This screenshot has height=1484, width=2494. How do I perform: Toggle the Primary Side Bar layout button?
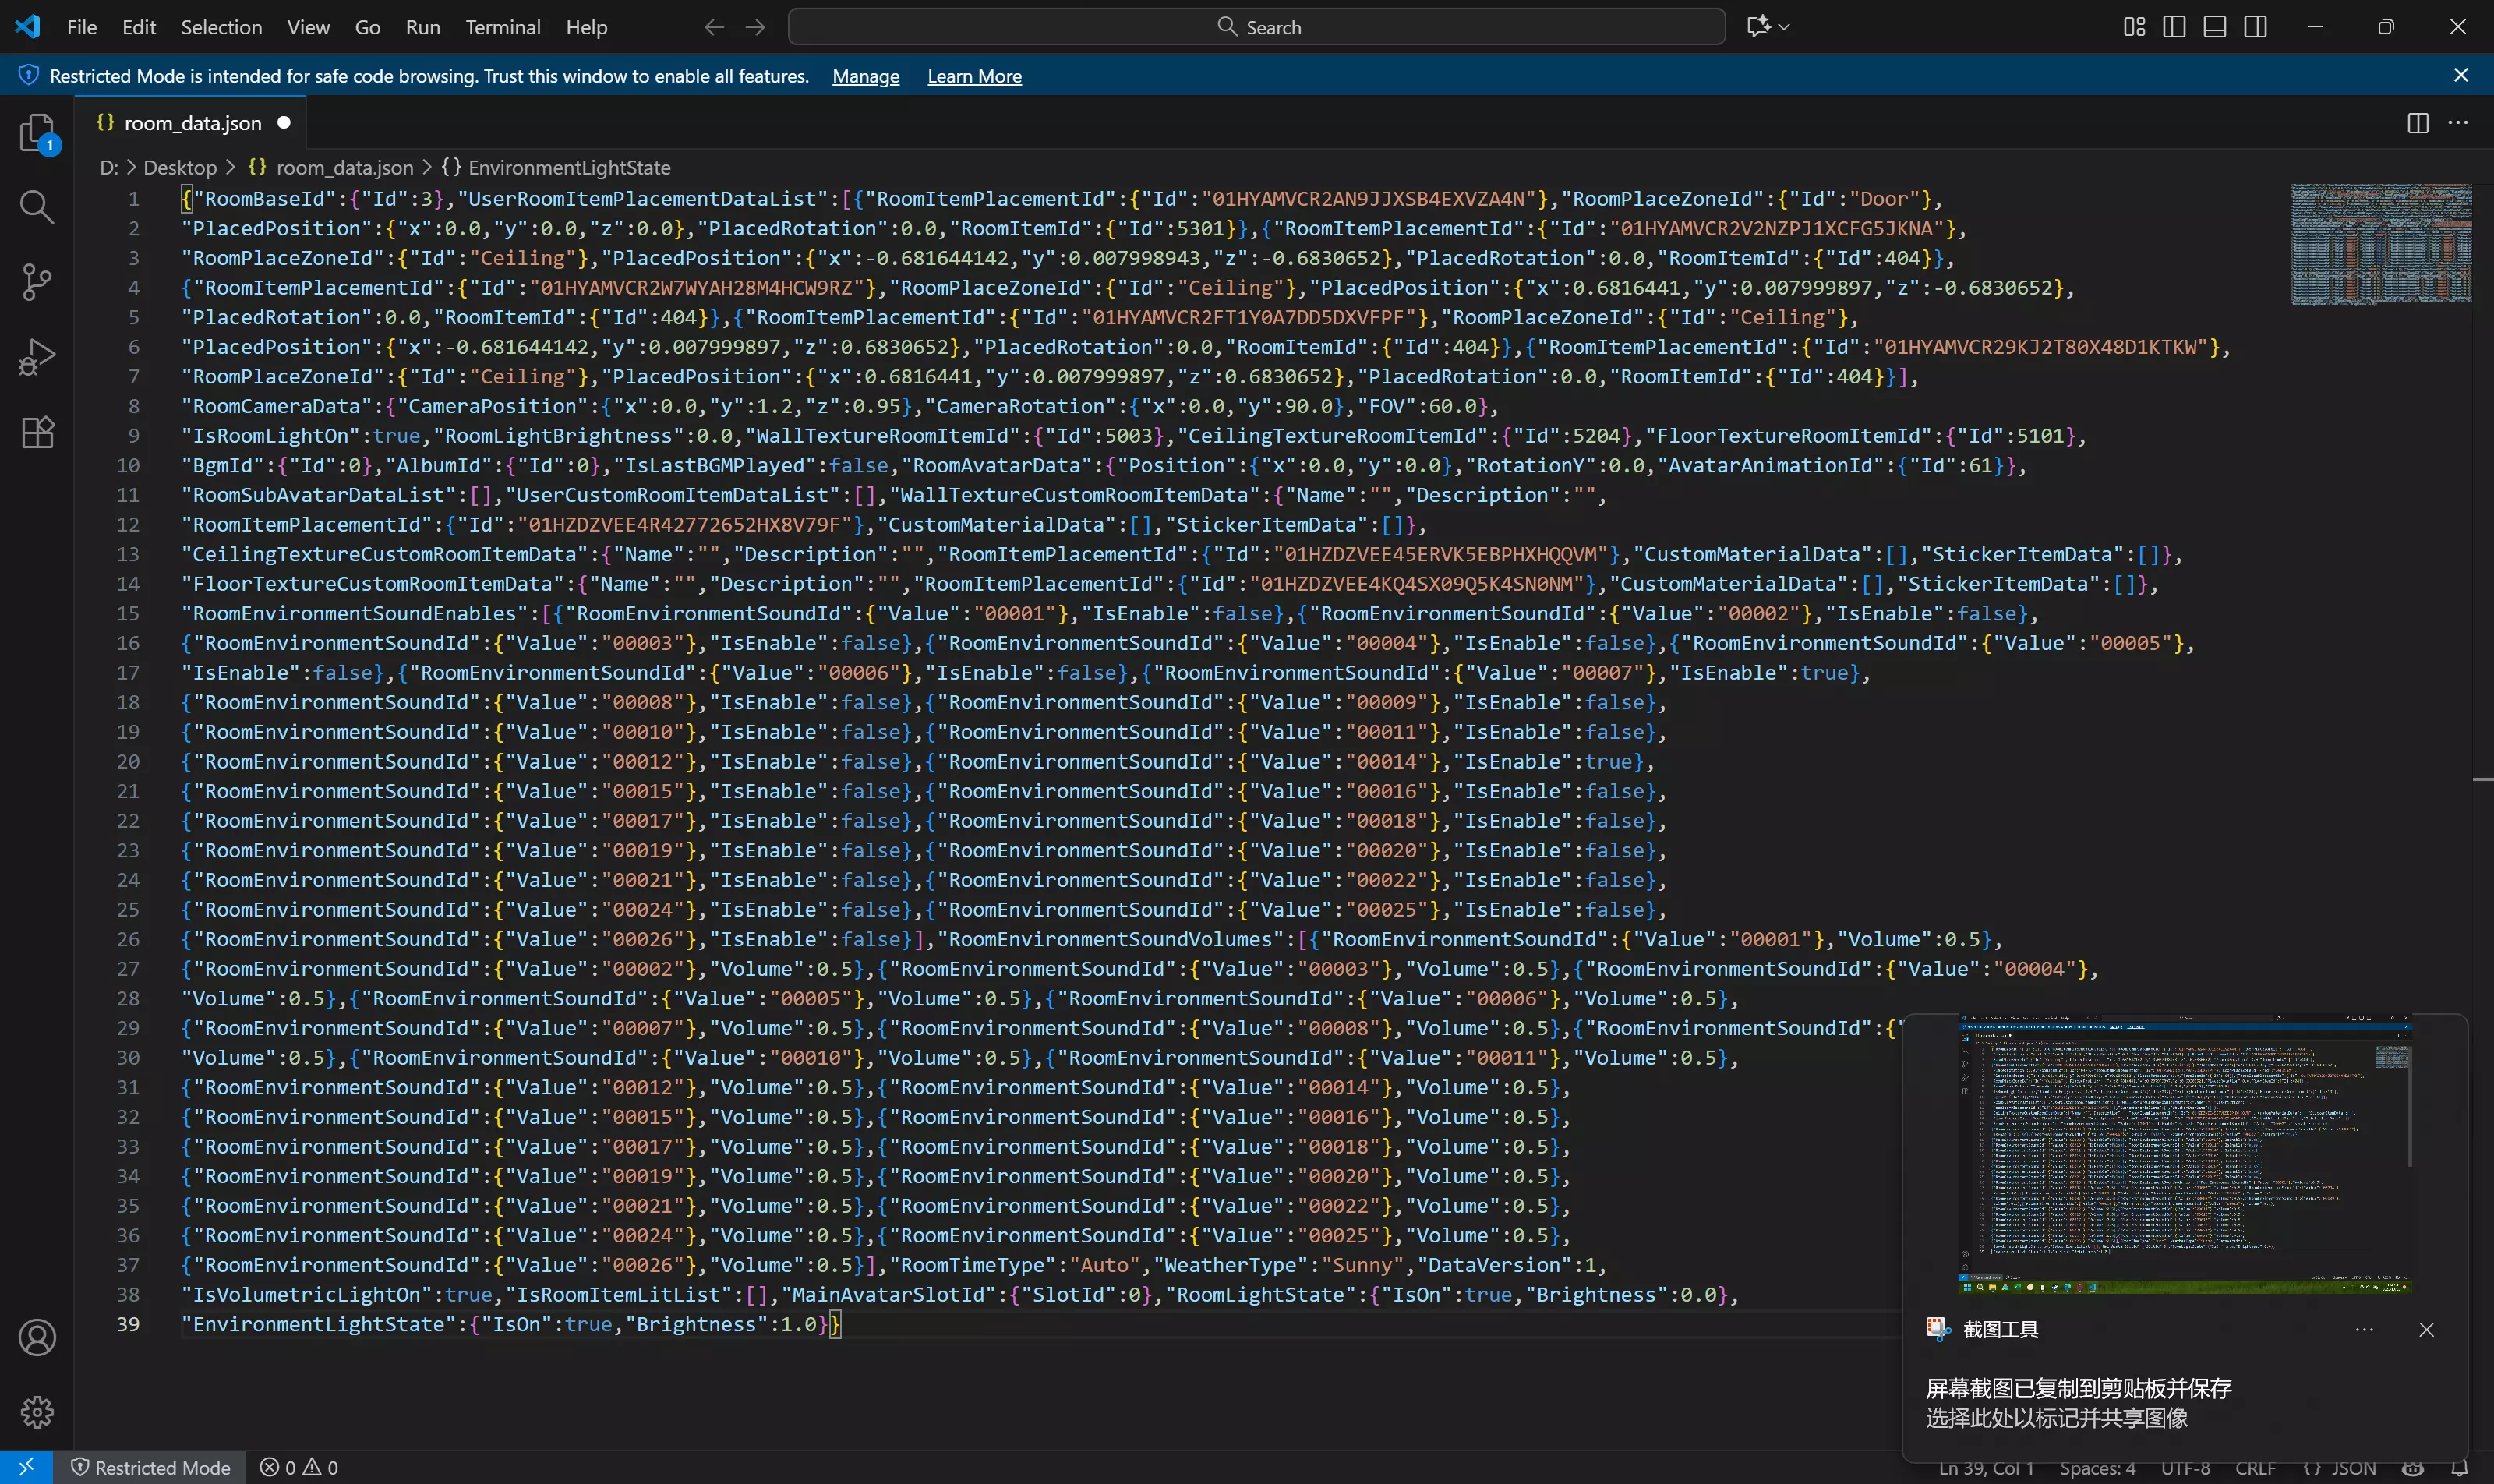coord(2174,27)
